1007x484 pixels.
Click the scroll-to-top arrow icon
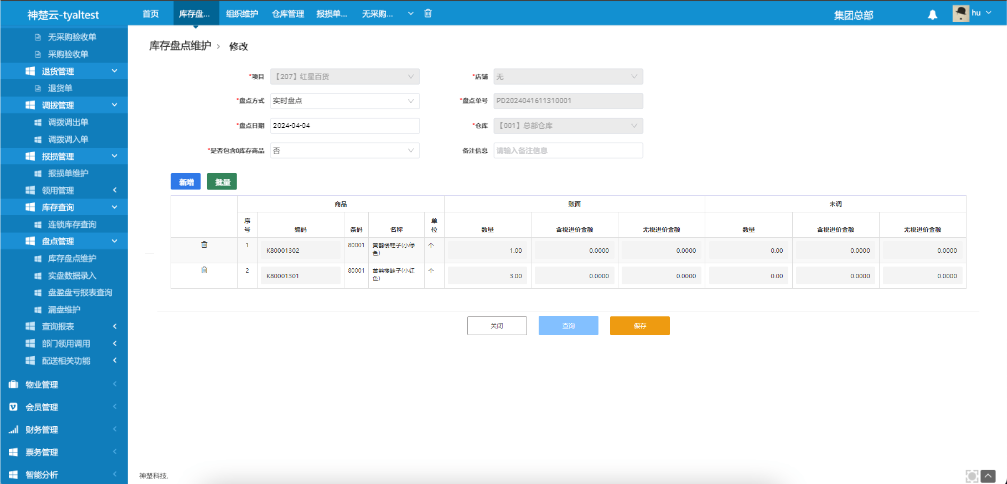point(988,476)
